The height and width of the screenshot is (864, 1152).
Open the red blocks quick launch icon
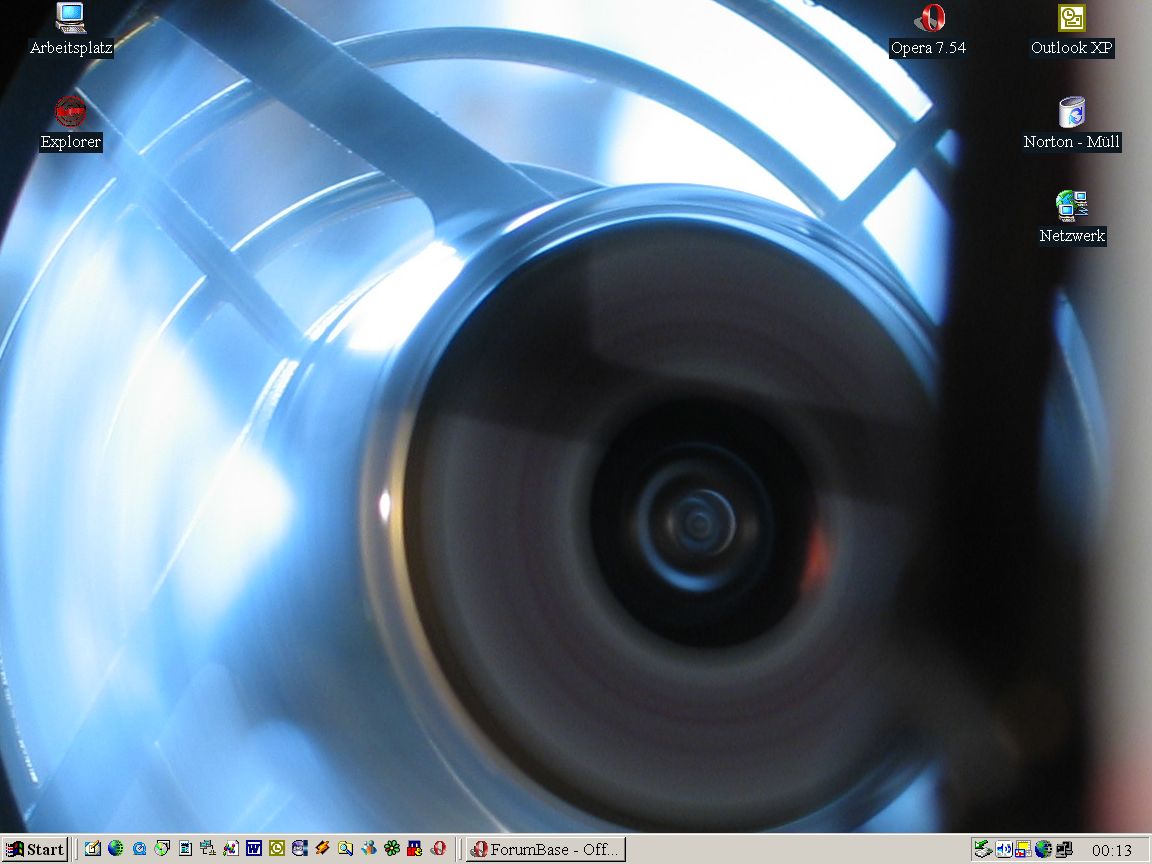(x=414, y=849)
